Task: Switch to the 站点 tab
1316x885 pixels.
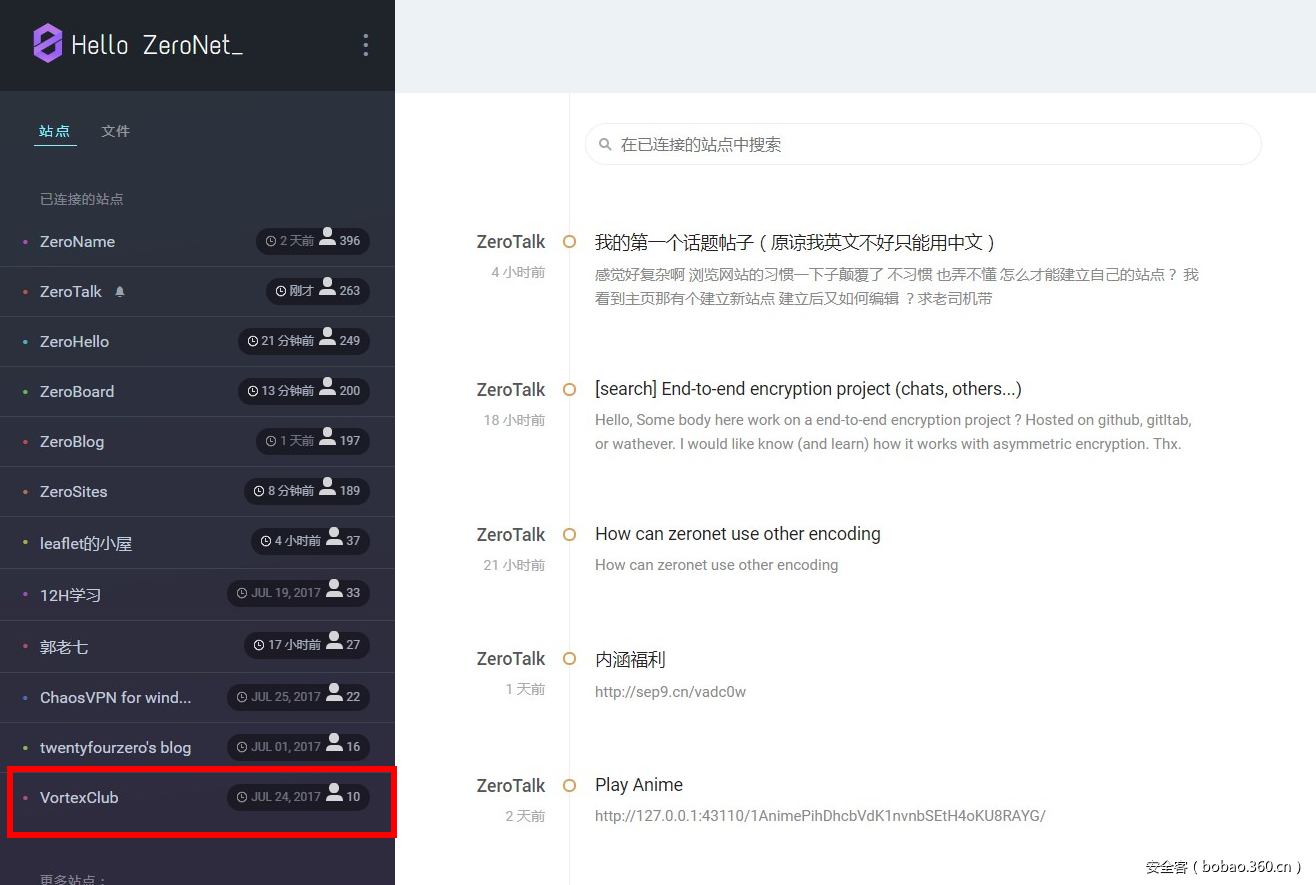Action: [x=55, y=132]
